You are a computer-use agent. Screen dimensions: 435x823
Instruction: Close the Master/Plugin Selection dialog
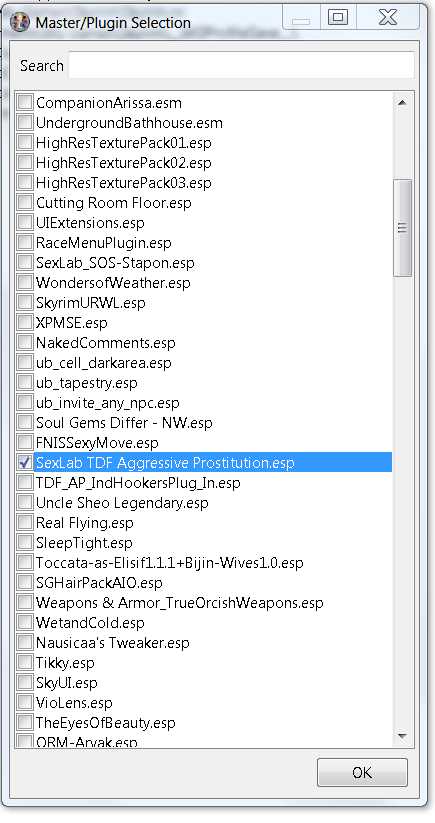pyautogui.click(x=388, y=17)
